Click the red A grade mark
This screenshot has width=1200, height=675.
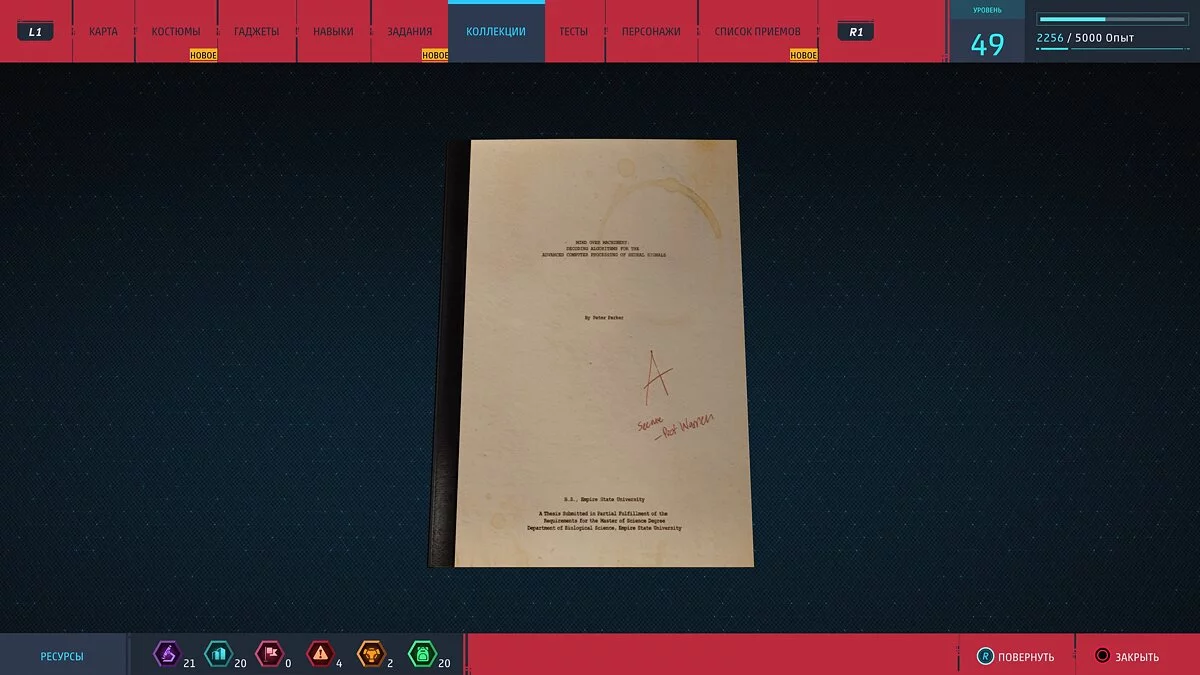656,378
